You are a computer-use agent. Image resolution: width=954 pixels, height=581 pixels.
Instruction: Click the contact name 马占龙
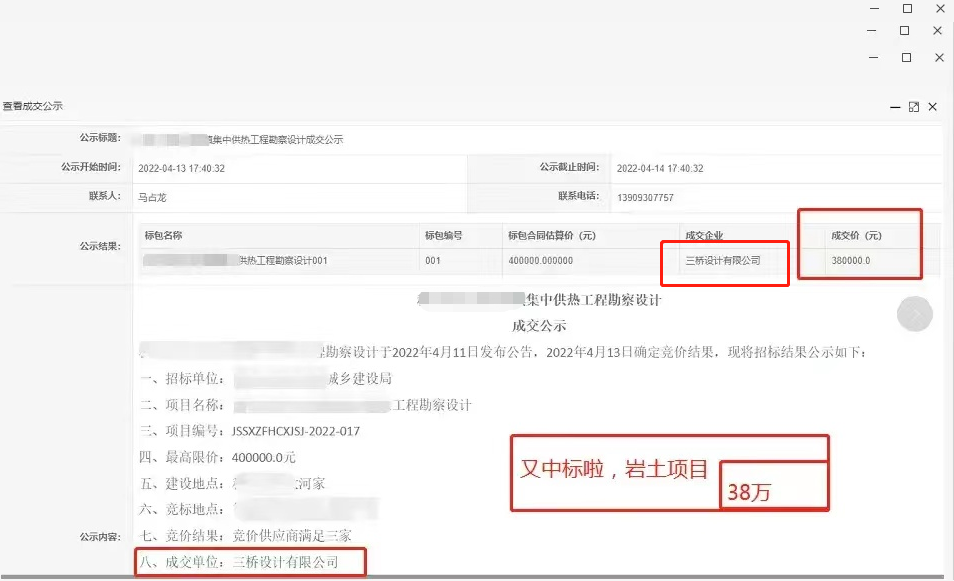(x=152, y=198)
